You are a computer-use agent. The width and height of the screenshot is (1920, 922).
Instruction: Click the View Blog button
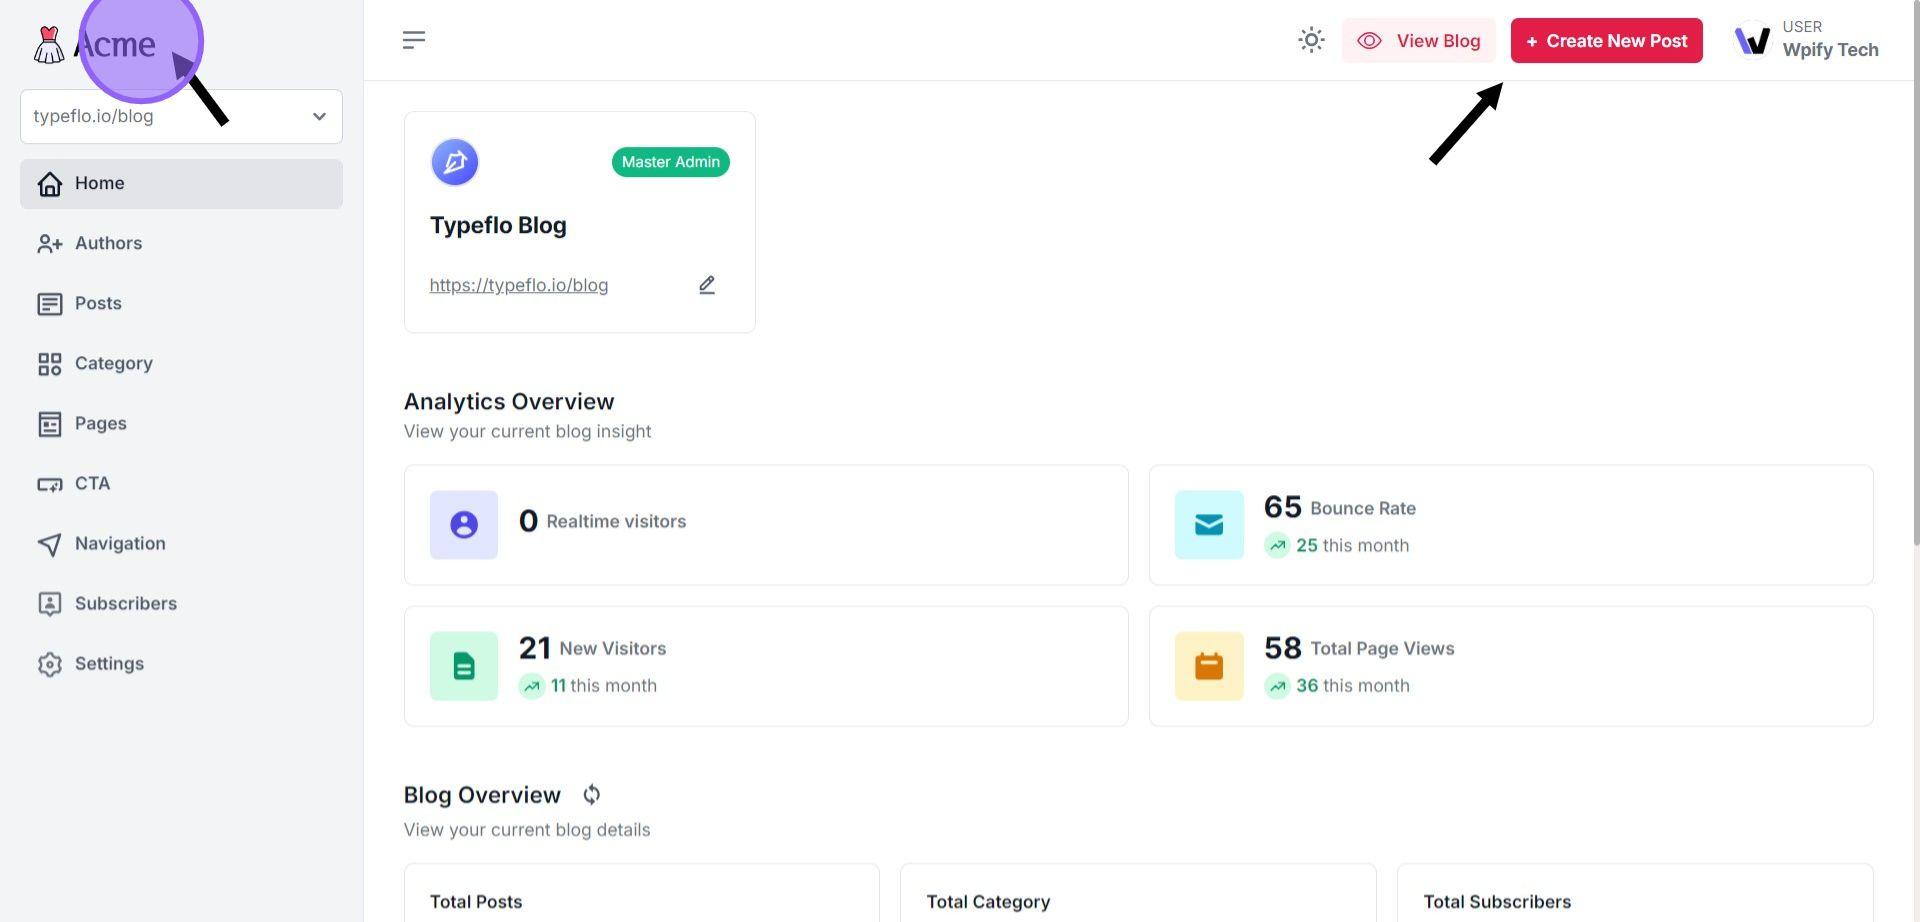(1418, 41)
